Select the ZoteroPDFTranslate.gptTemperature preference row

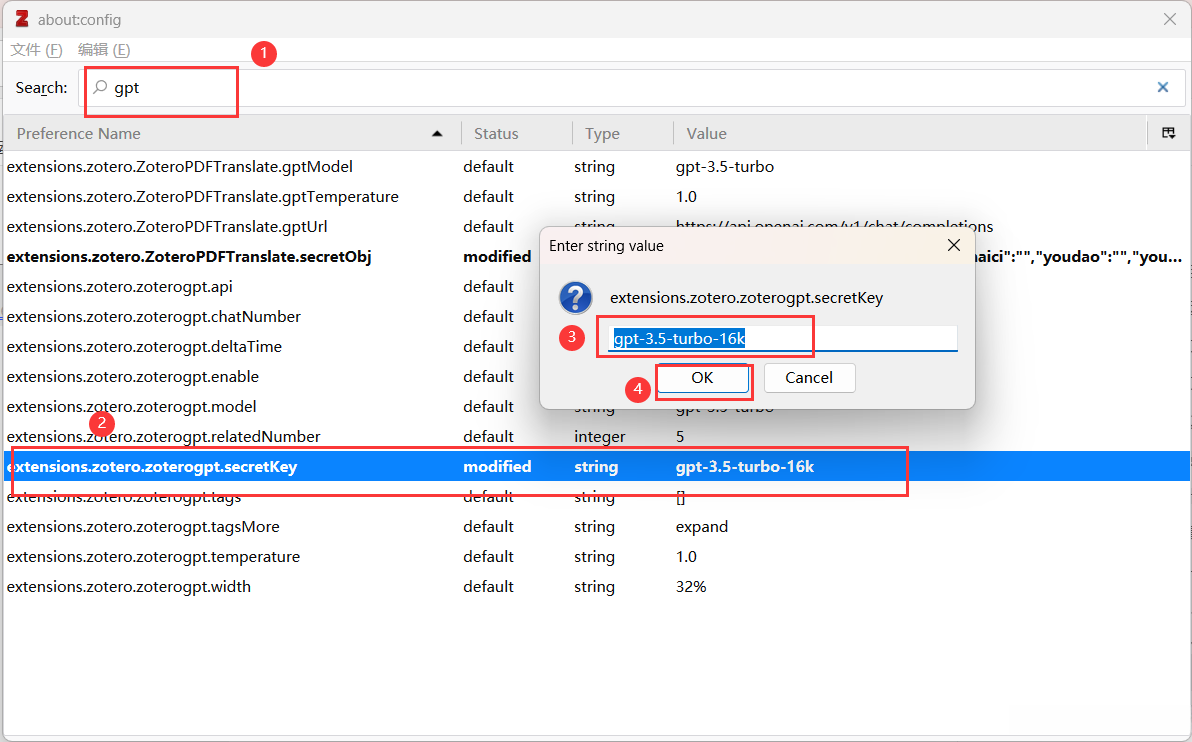pos(596,197)
